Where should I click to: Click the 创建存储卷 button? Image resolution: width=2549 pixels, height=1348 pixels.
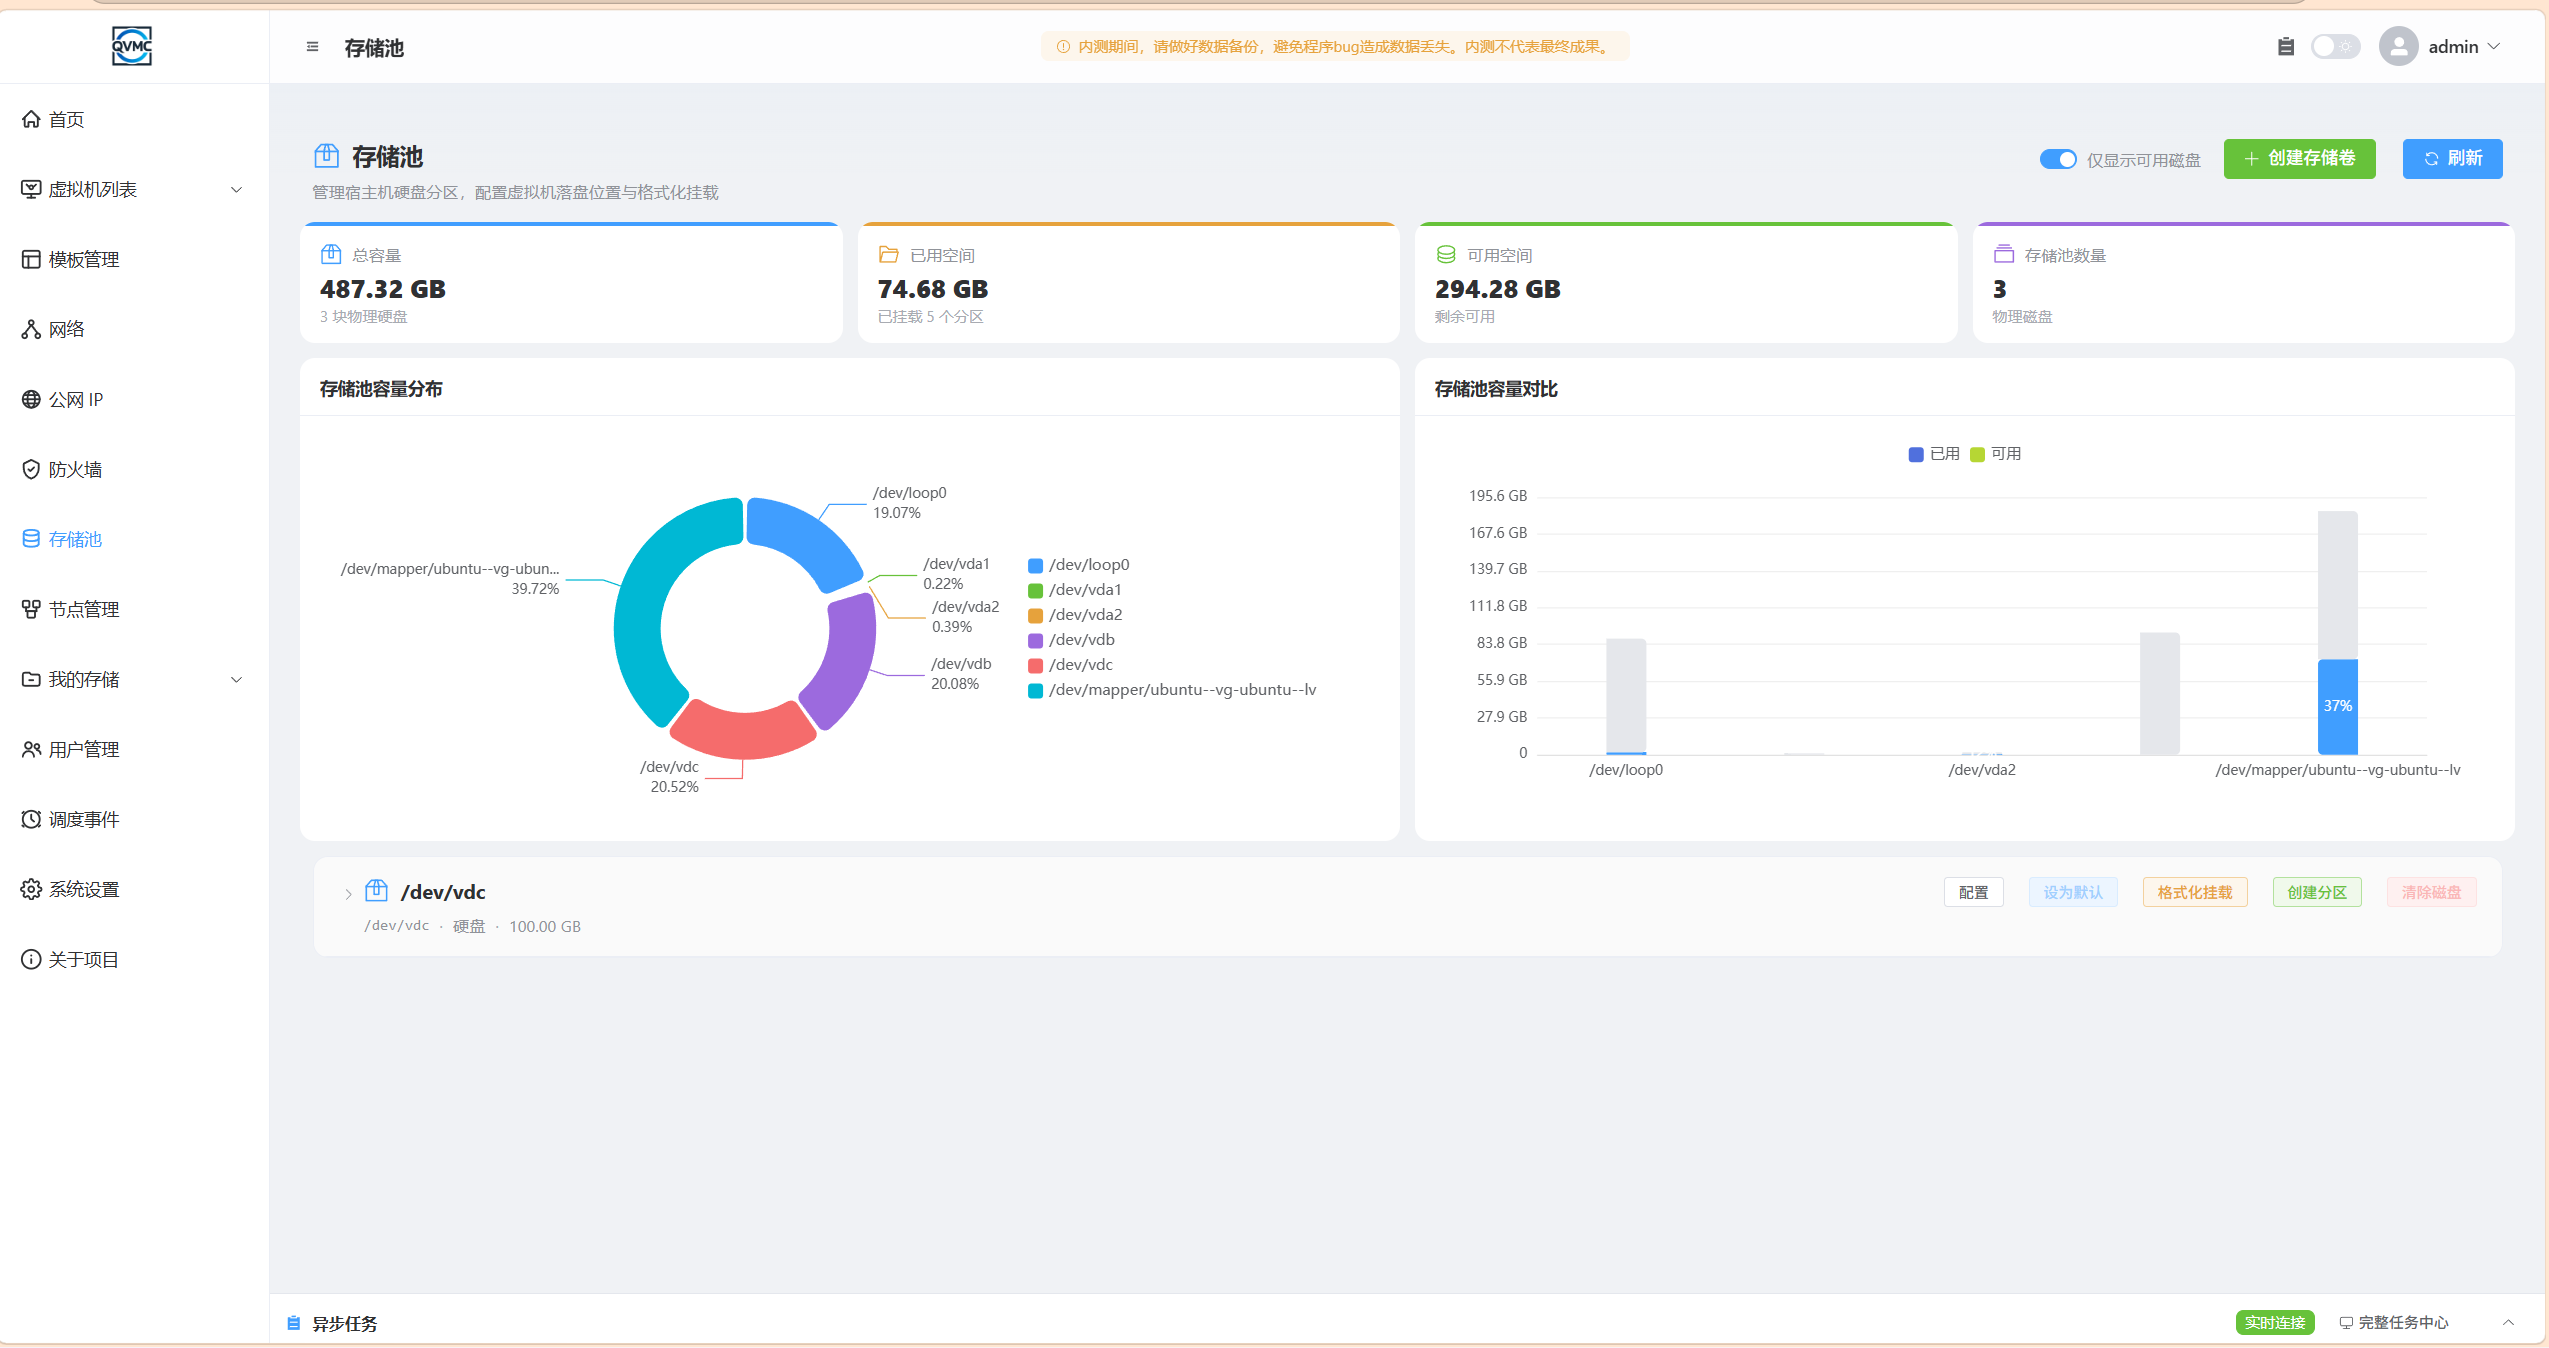2299,159
